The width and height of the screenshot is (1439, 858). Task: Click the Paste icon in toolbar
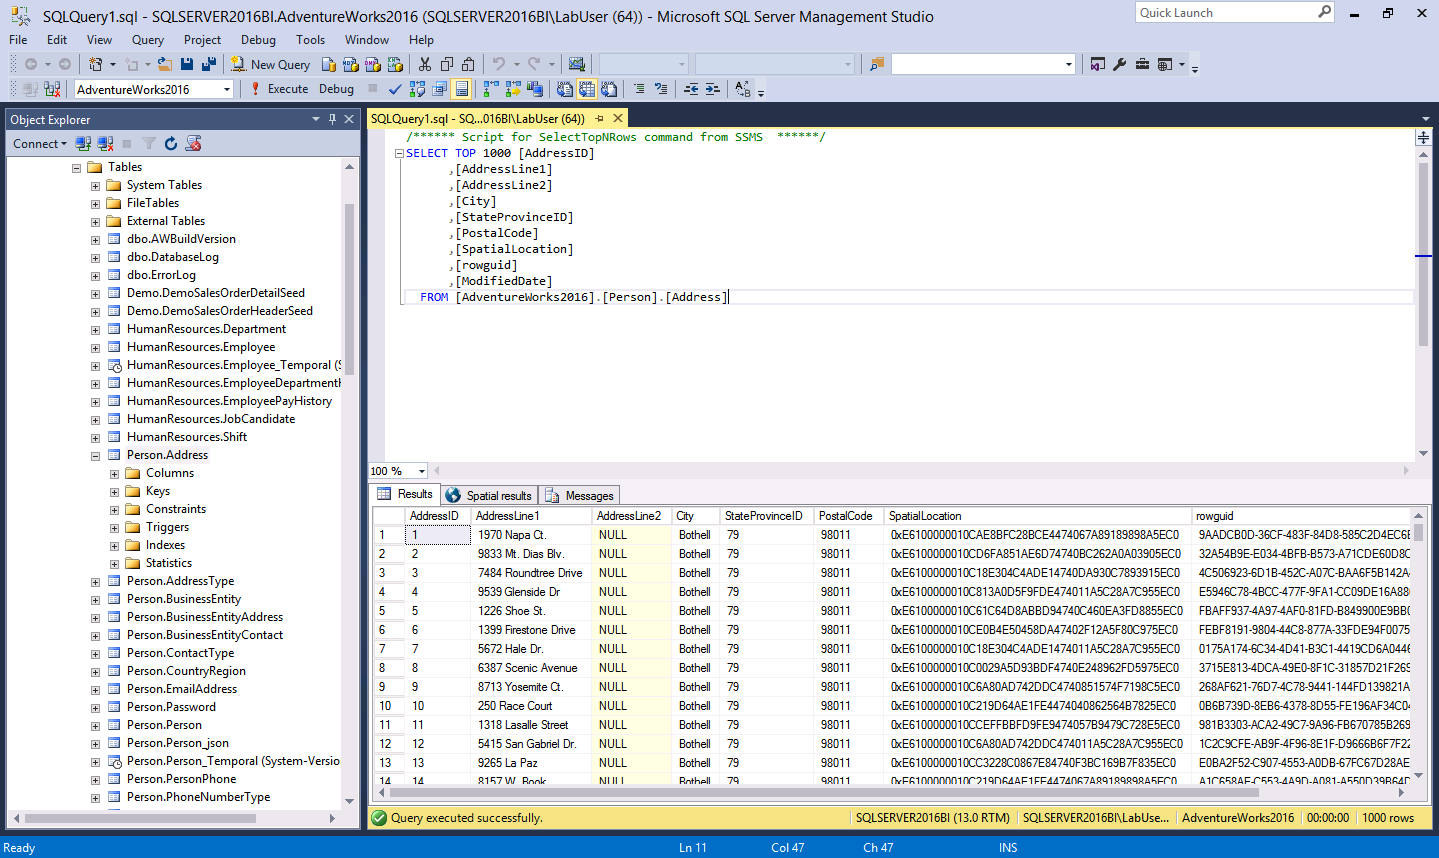(x=469, y=64)
